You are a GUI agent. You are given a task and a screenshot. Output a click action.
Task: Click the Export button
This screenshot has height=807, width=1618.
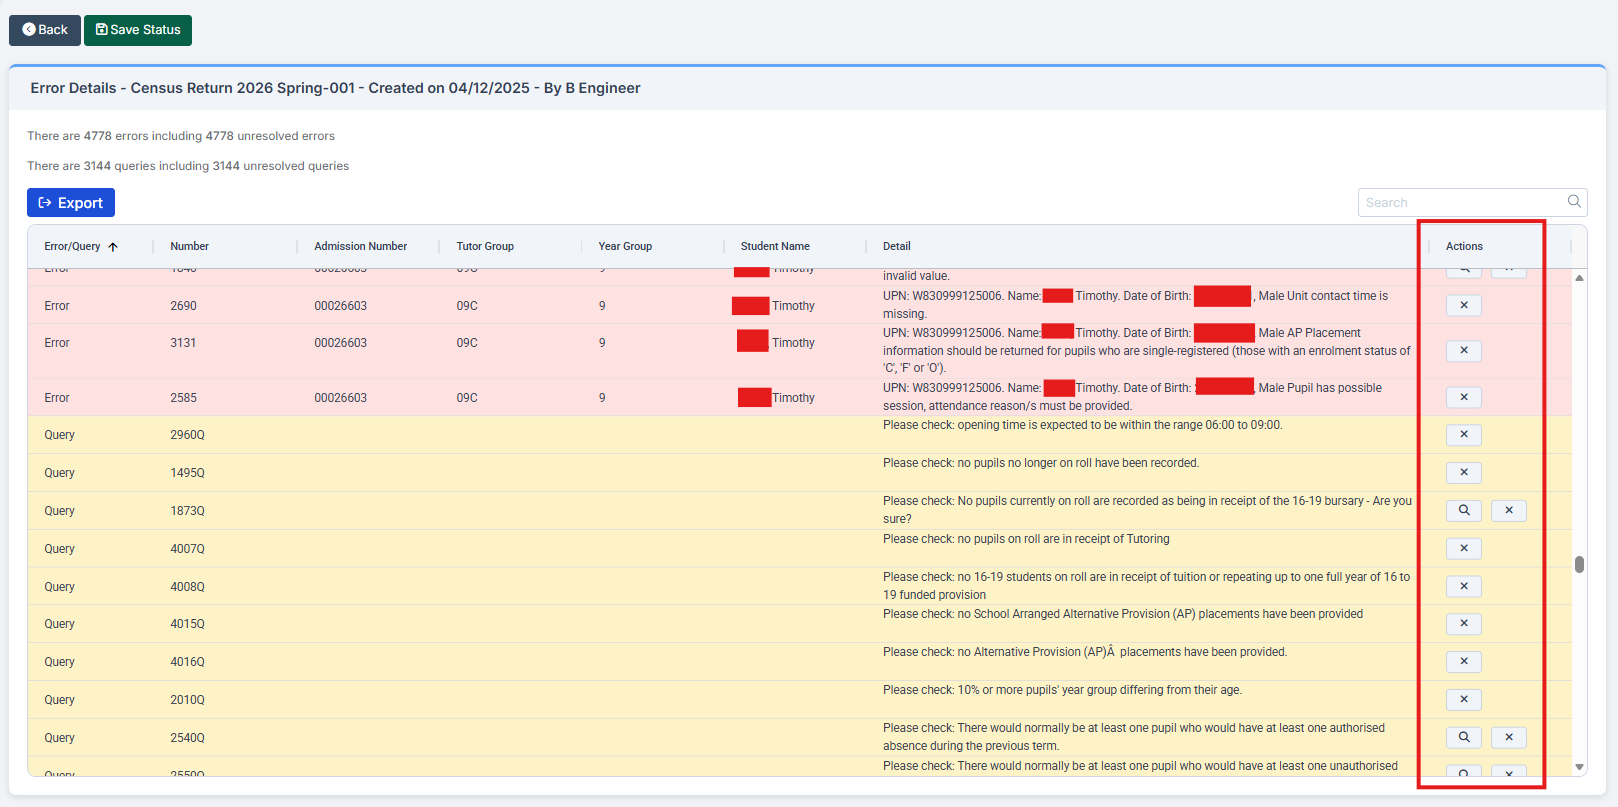click(71, 203)
